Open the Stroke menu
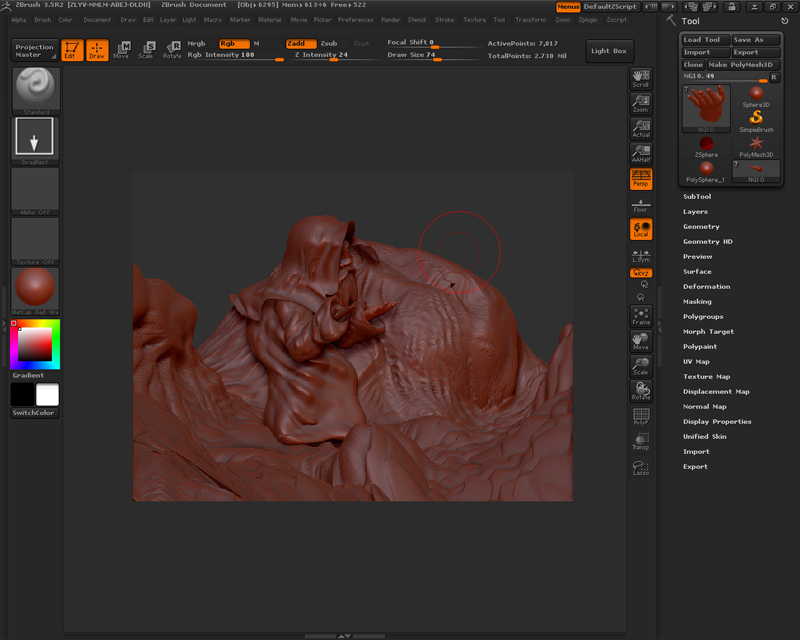This screenshot has height=640, width=800. tap(445, 19)
